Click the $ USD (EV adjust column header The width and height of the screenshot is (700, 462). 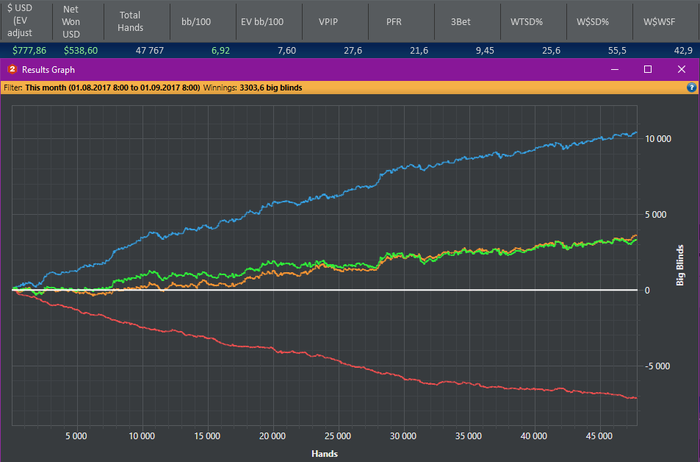[x=26, y=21]
